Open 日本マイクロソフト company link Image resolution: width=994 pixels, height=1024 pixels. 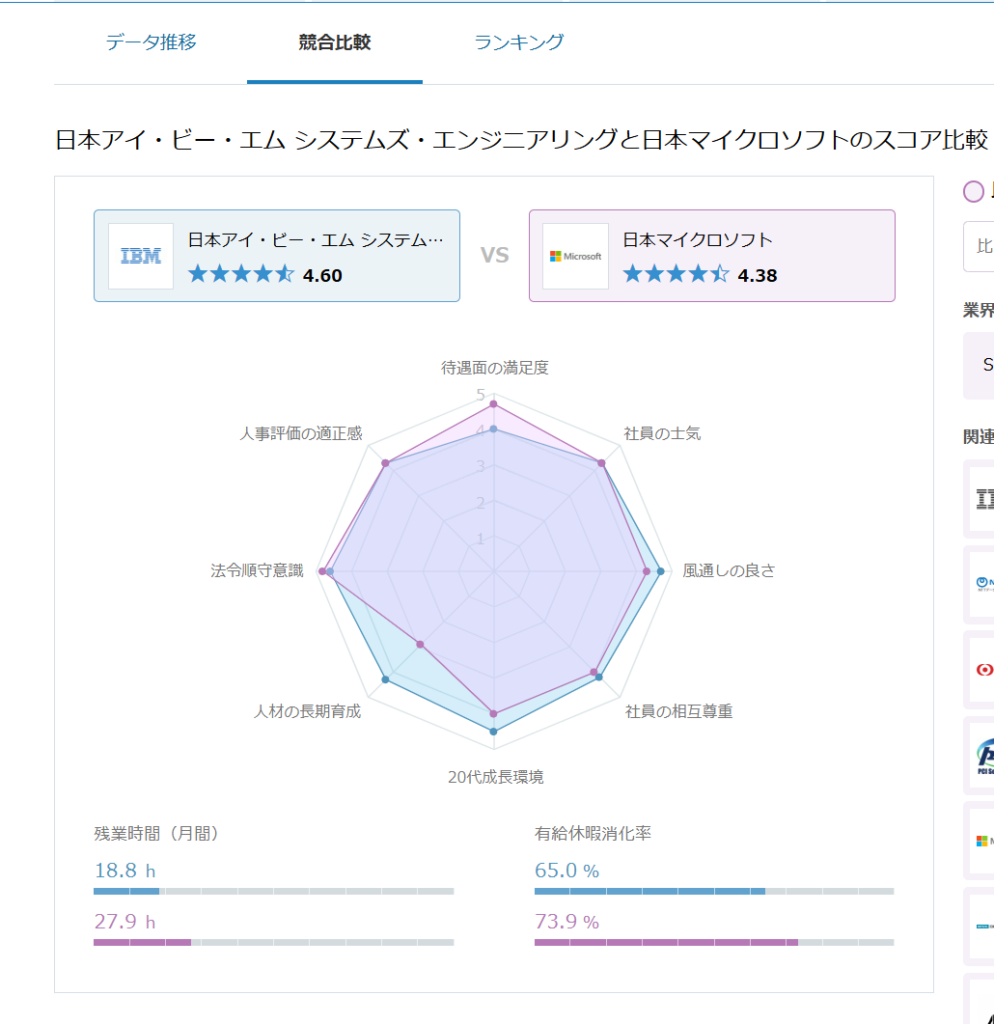697,240
